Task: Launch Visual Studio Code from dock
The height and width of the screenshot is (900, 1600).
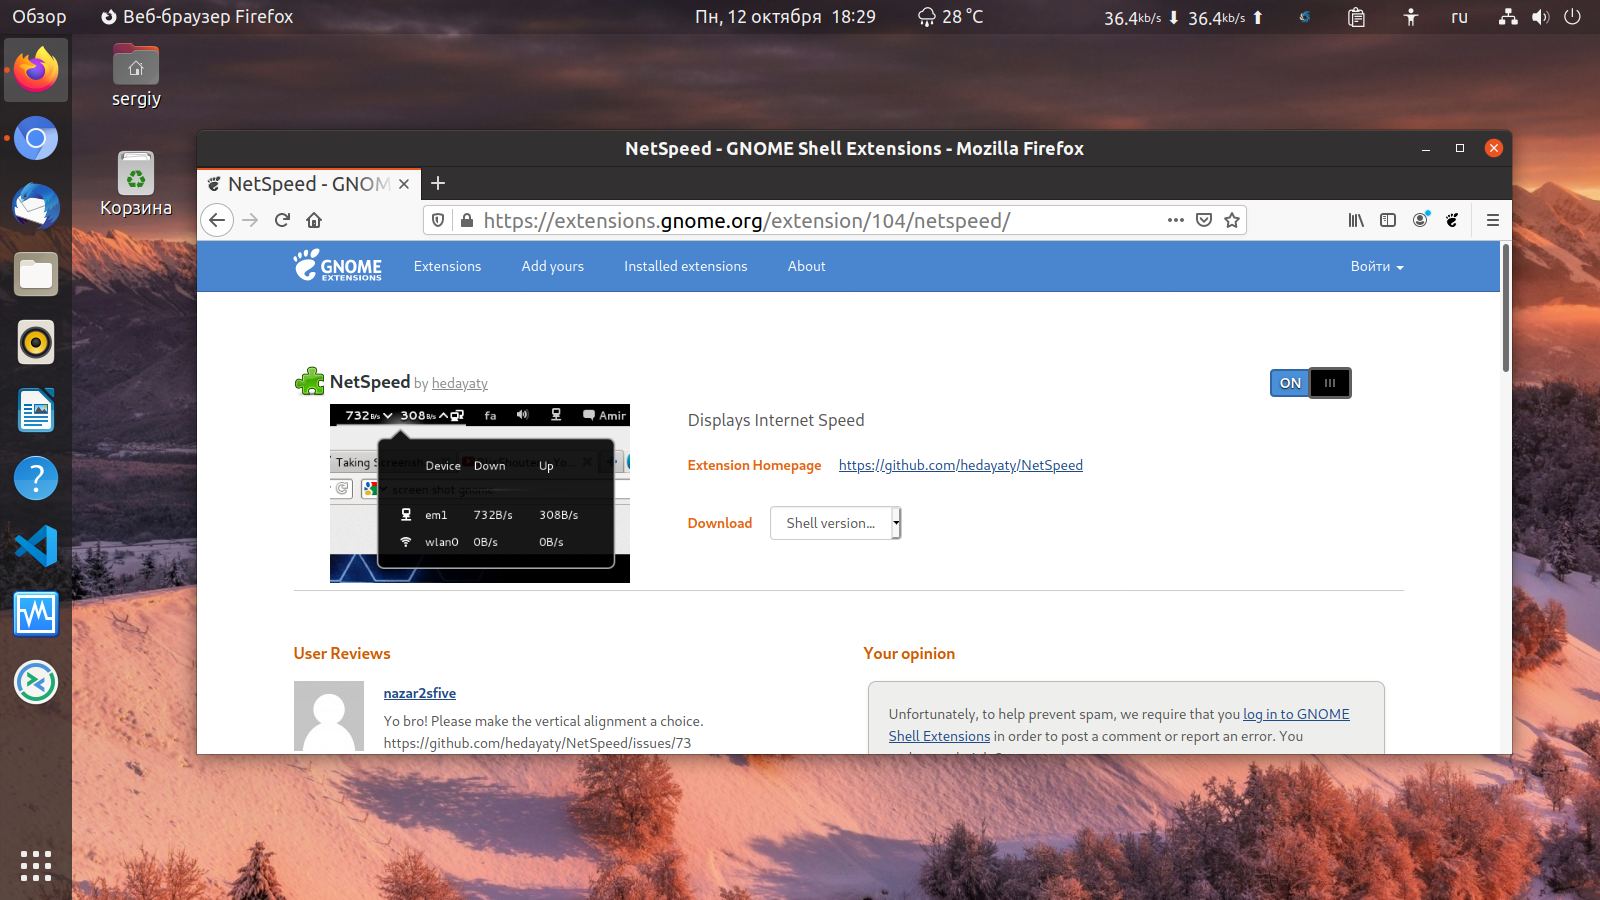Action: (x=36, y=546)
